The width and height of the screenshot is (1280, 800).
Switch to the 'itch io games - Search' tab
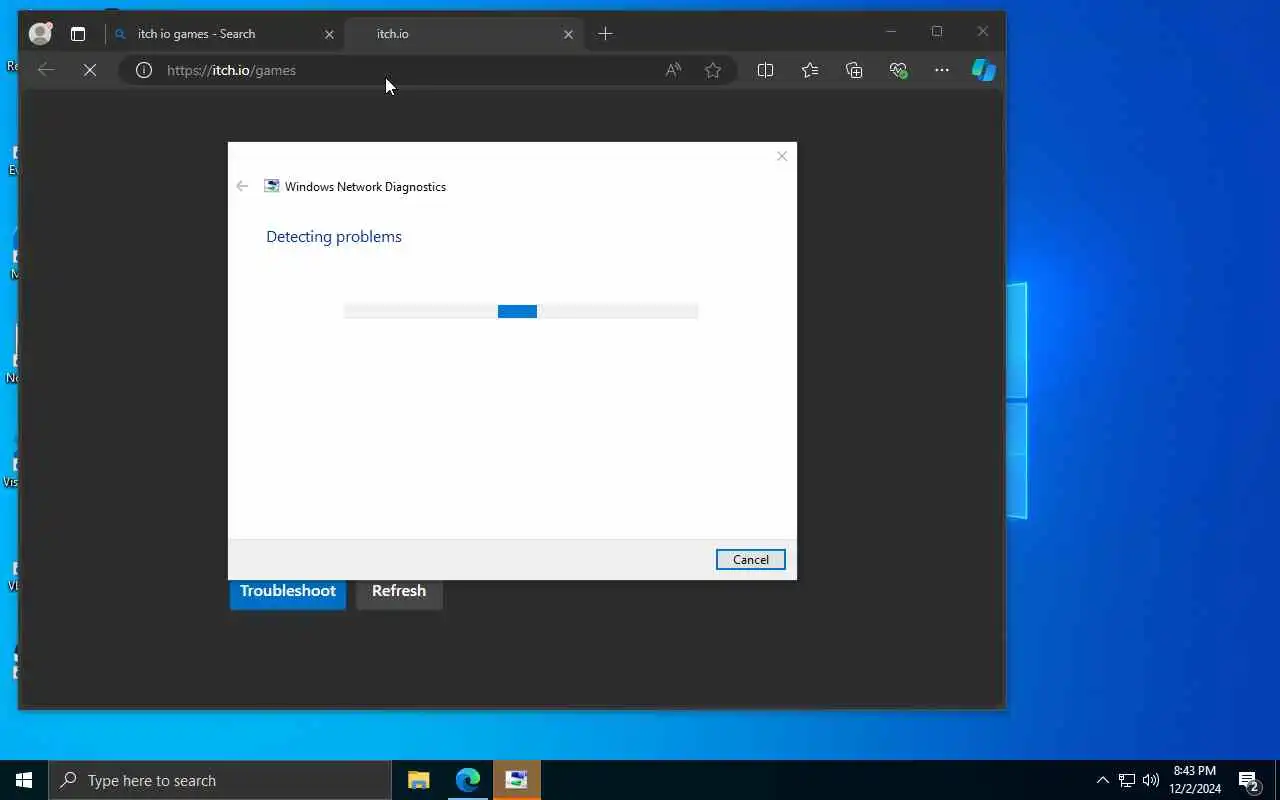[x=222, y=34]
